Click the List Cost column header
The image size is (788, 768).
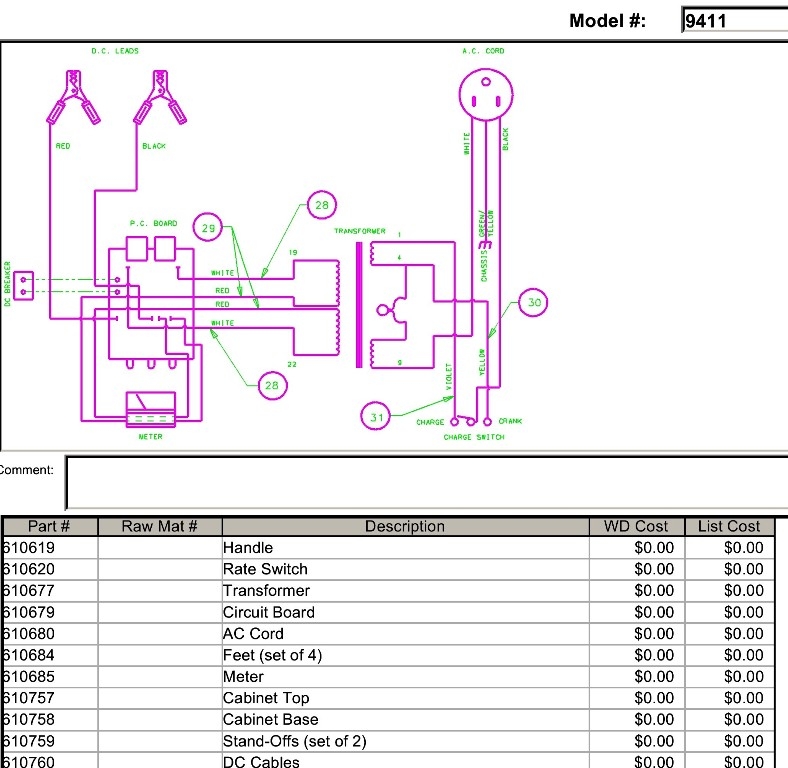tap(729, 526)
